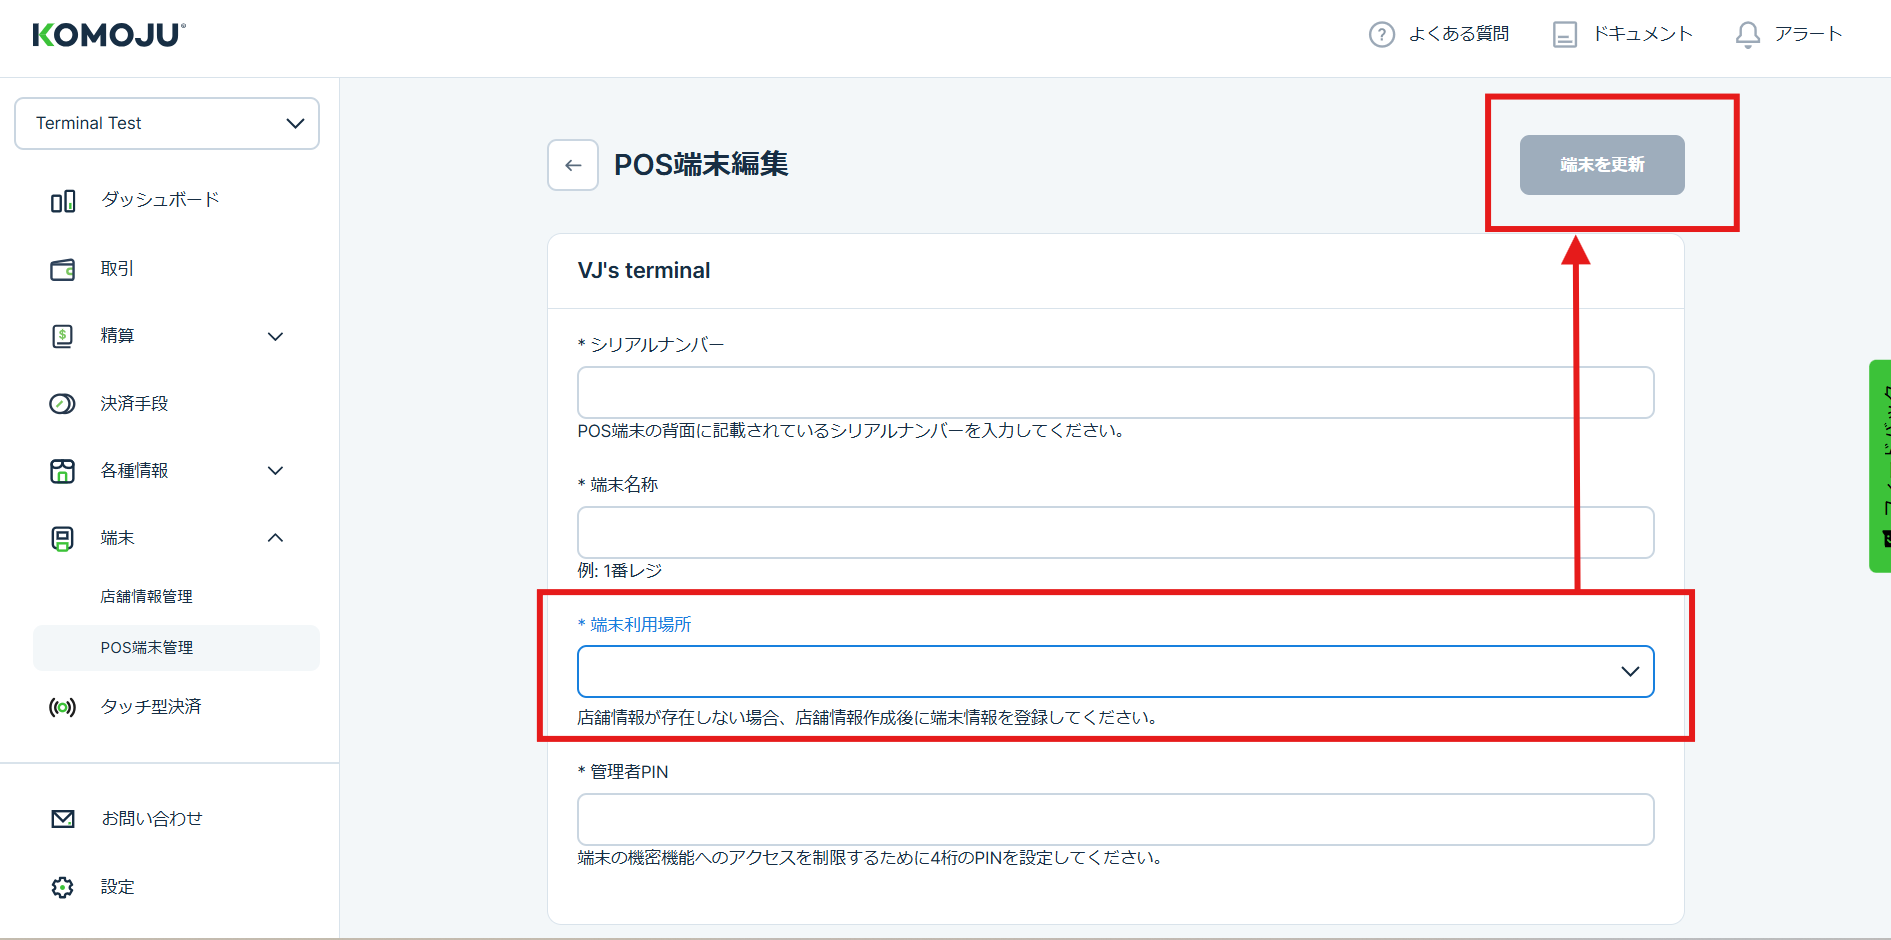Expand the 精算 submenu chevron
Viewport: 1891px width, 940px height.
click(x=276, y=337)
